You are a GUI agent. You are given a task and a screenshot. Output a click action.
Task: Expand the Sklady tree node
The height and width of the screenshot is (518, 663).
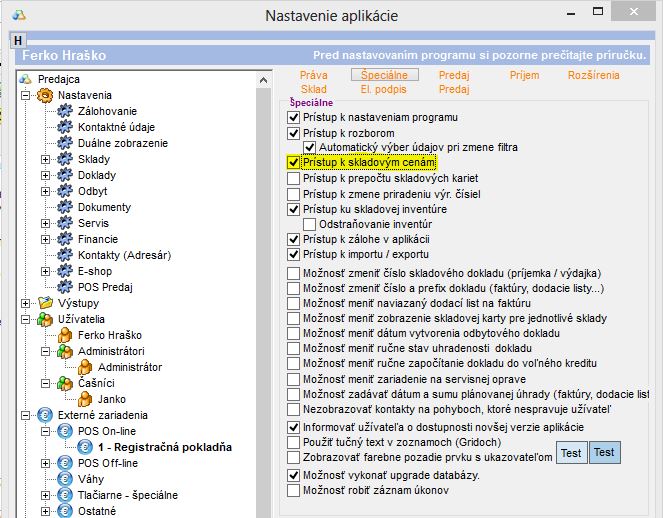45,159
